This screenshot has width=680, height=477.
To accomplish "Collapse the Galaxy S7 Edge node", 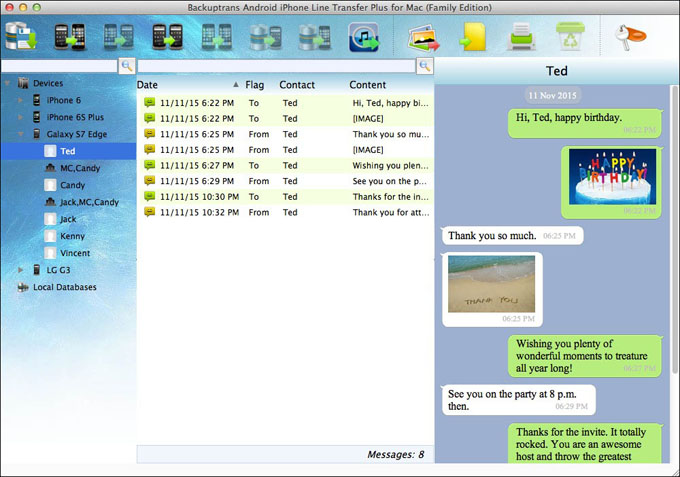I will (x=20, y=134).
